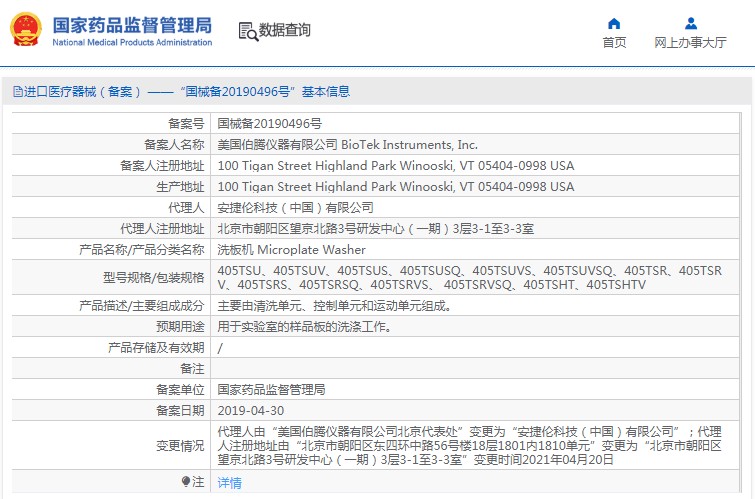Screen dimensions: 755x499
Task: Select the 备案人注册地址 label
Action: point(162,166)
